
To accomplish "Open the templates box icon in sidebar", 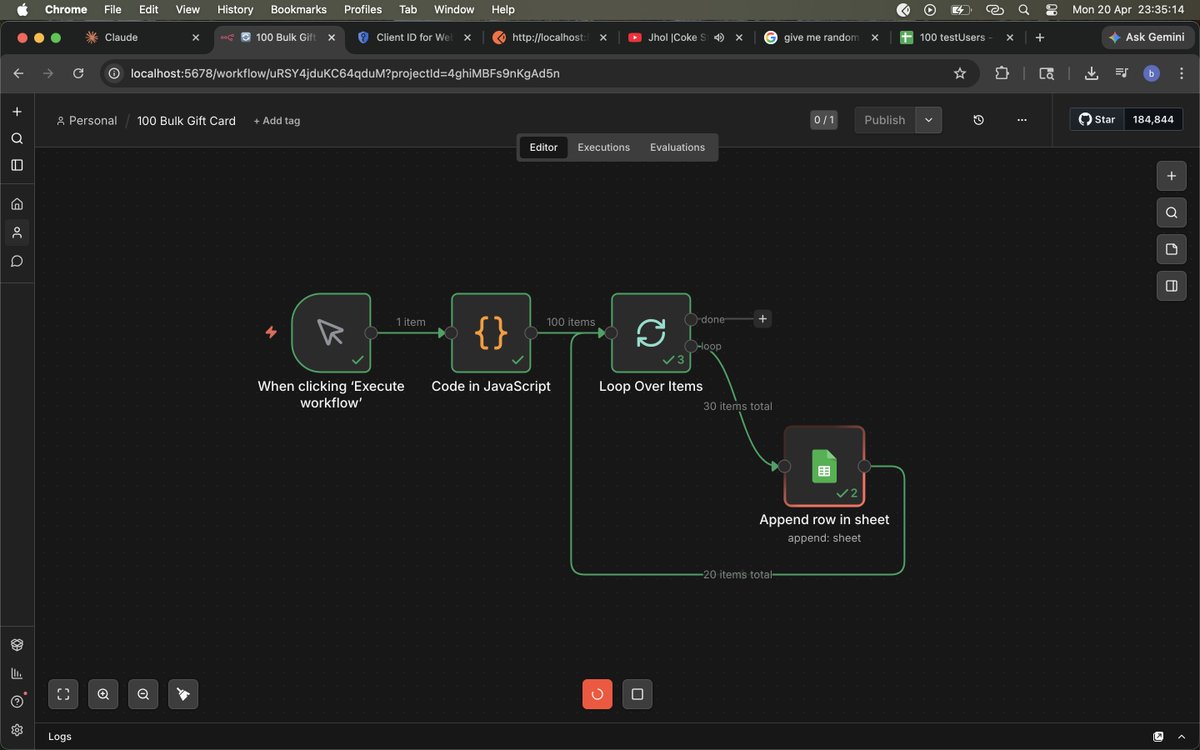I will click(17, 645).
